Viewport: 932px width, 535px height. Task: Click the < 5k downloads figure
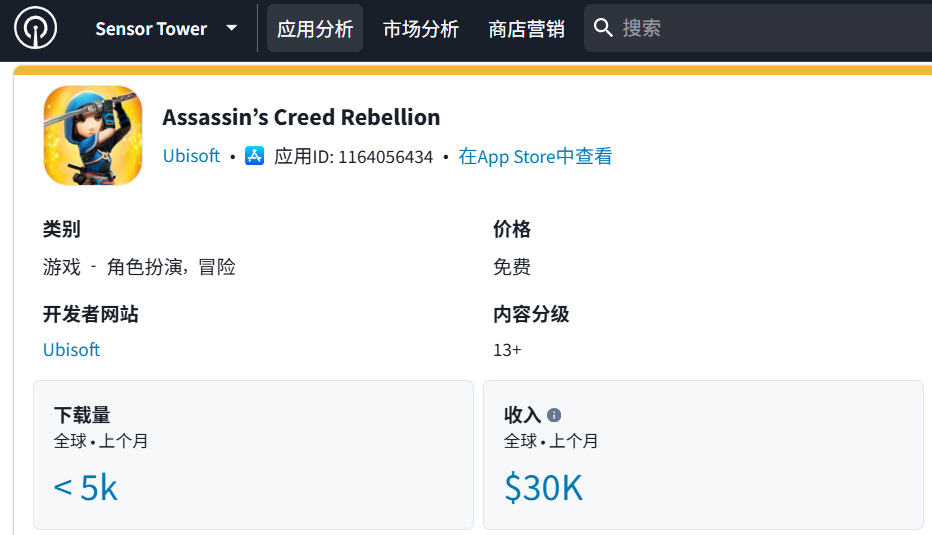tap(86, 487)
